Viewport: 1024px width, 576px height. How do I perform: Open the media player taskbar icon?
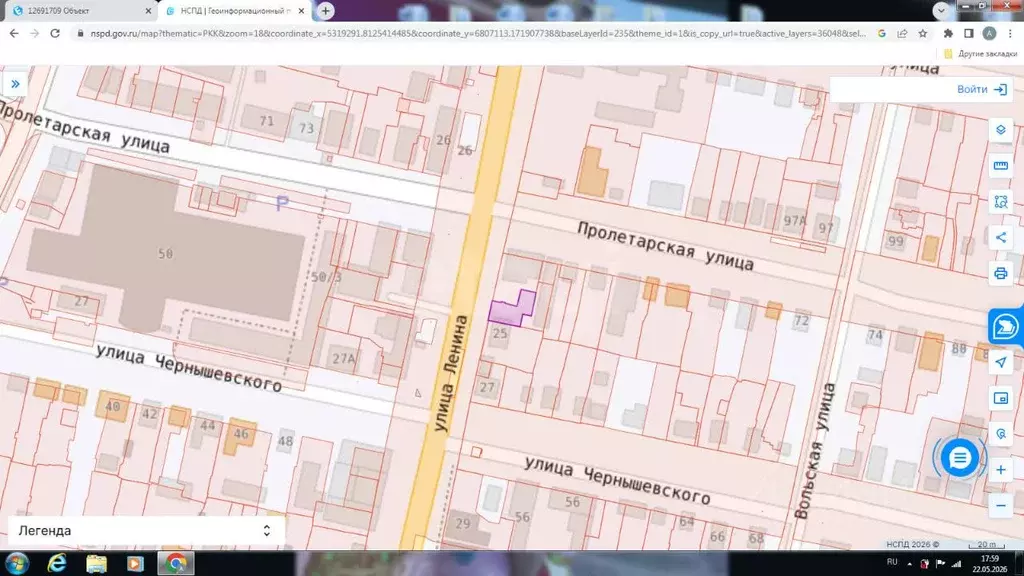click(x=135, y=563)
